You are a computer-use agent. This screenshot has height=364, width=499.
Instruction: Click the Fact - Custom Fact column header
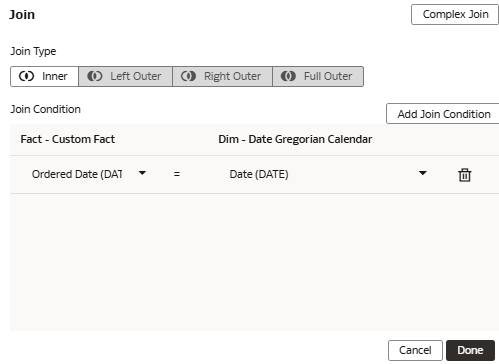(x=68, y=139)
